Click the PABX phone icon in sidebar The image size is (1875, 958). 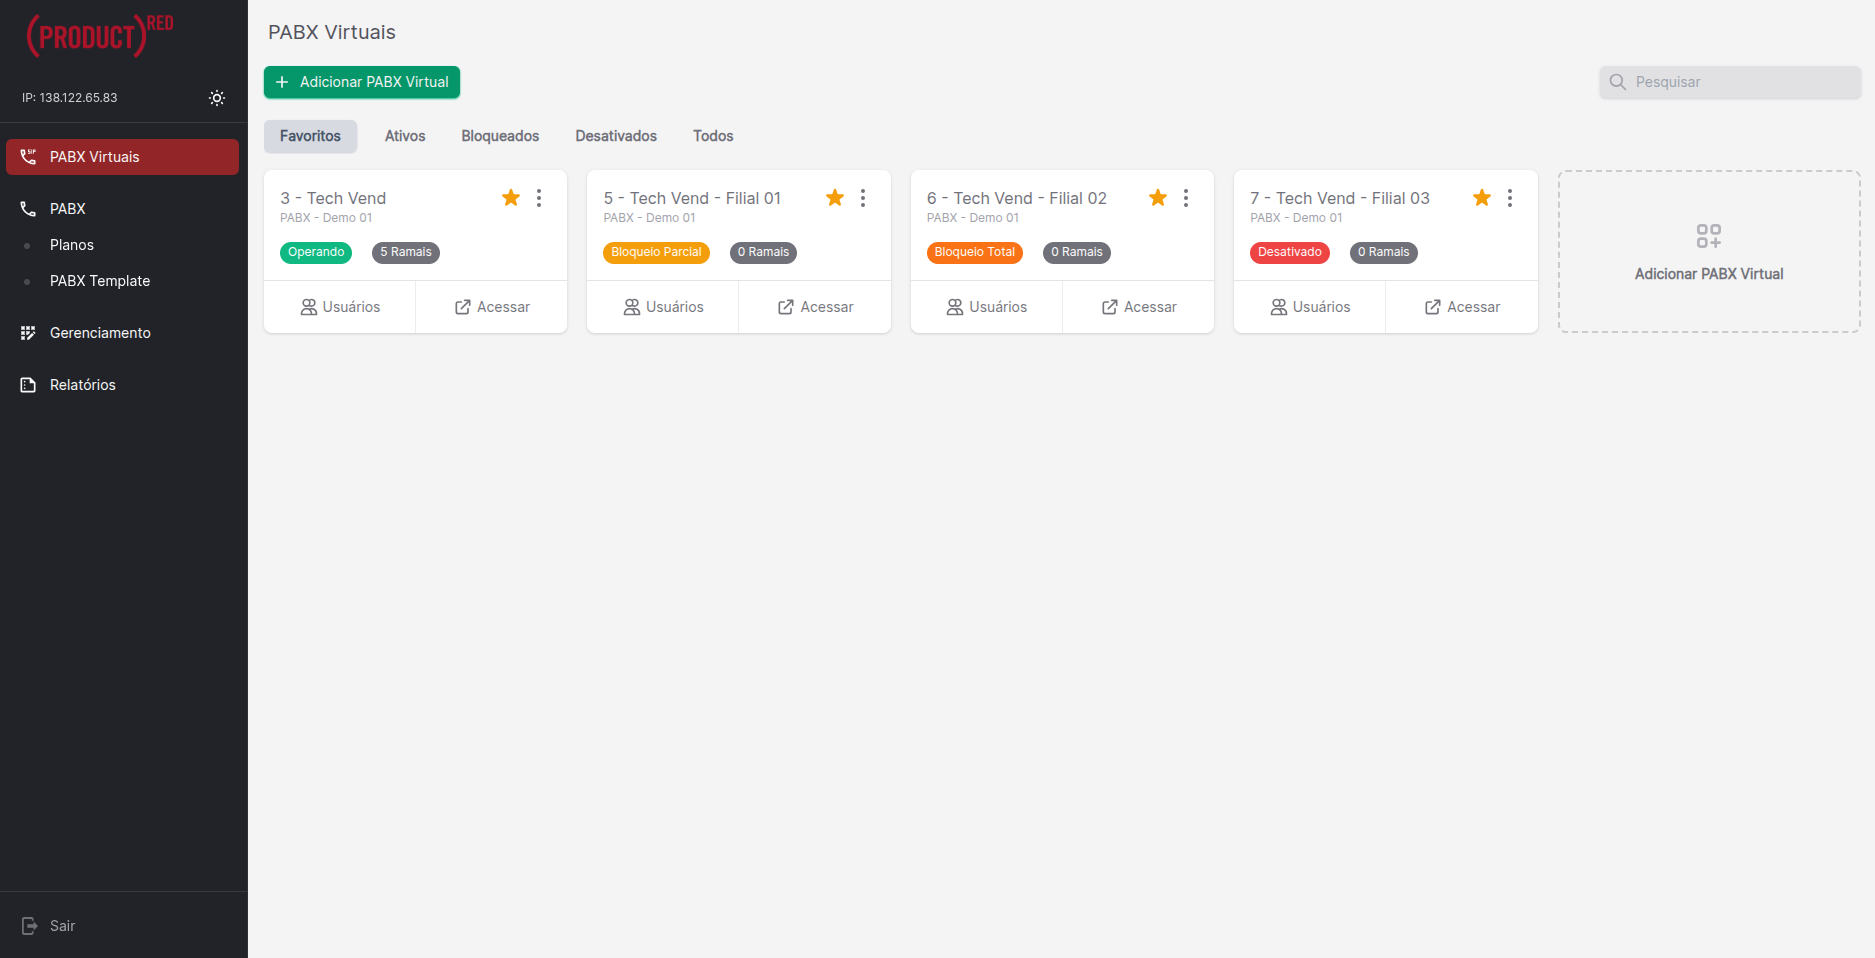28,209
